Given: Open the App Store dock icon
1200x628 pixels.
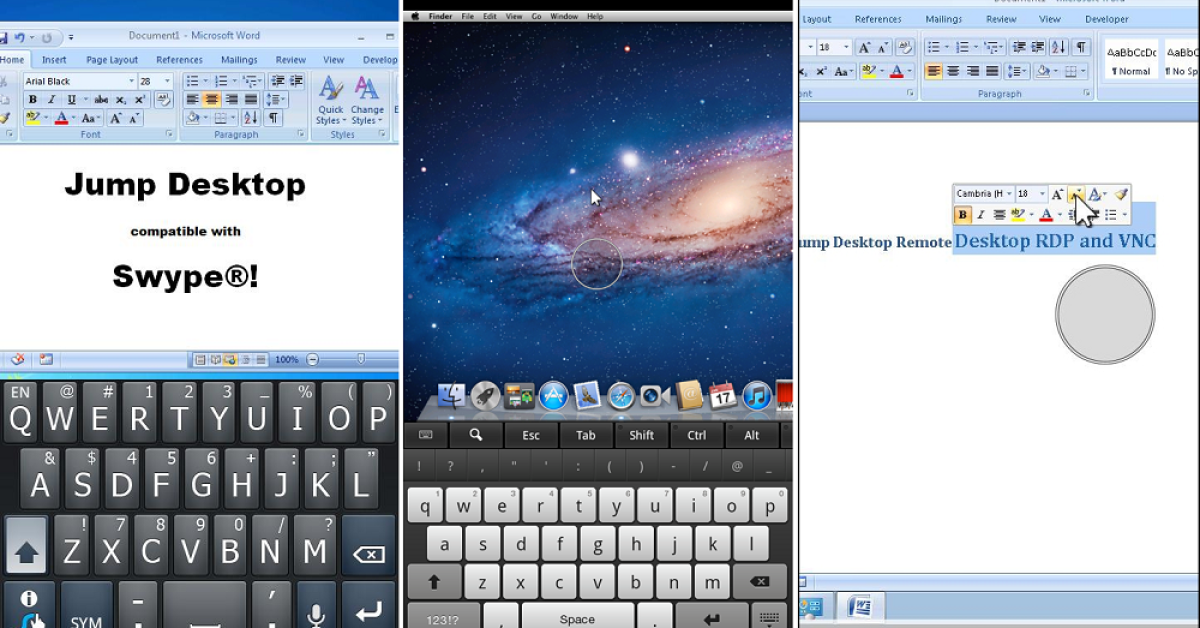Looking at the screenshot, I should click(x=553, y=396).
